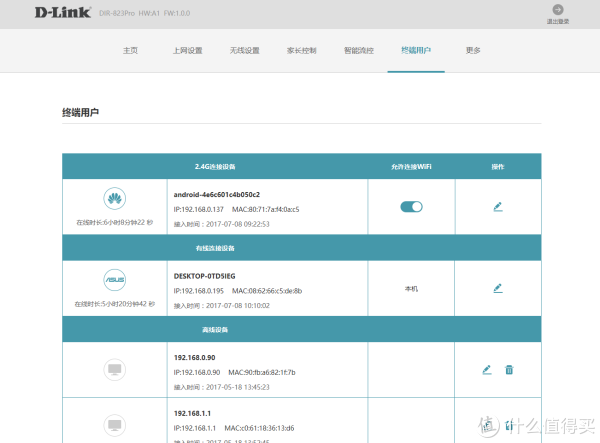600x443 pixels.
Task: Click the monitor icon for 192.168.0.90
Action: (114, 370)
